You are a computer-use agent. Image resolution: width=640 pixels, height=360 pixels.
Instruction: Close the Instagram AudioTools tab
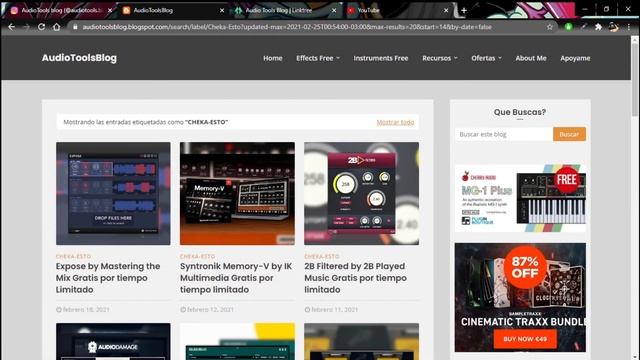[x=110, y=11]
